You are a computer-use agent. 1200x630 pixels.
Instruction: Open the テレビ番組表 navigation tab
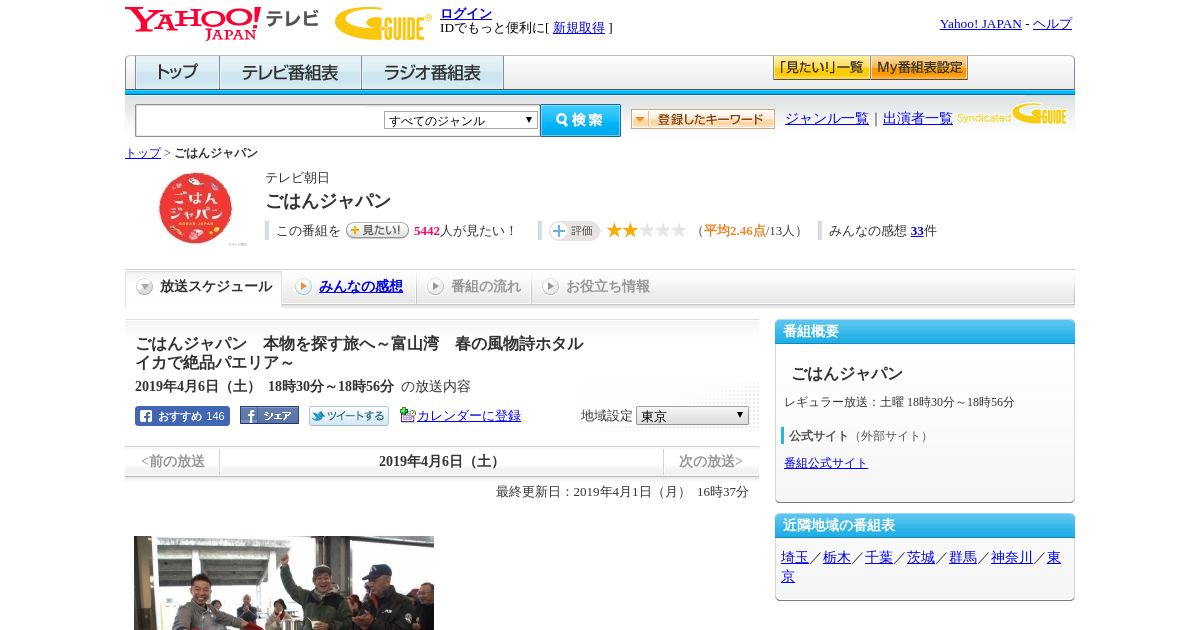pyautogui.click(x=290, y=73)
